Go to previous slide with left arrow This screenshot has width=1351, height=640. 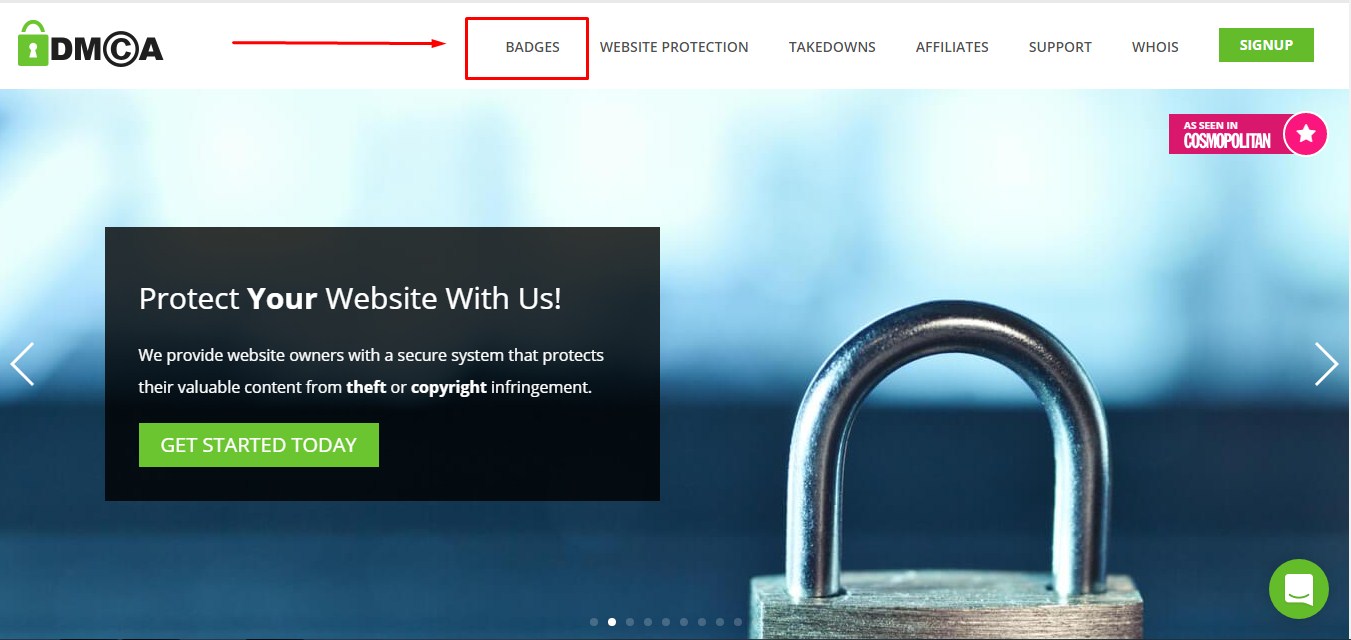(22, 364)
